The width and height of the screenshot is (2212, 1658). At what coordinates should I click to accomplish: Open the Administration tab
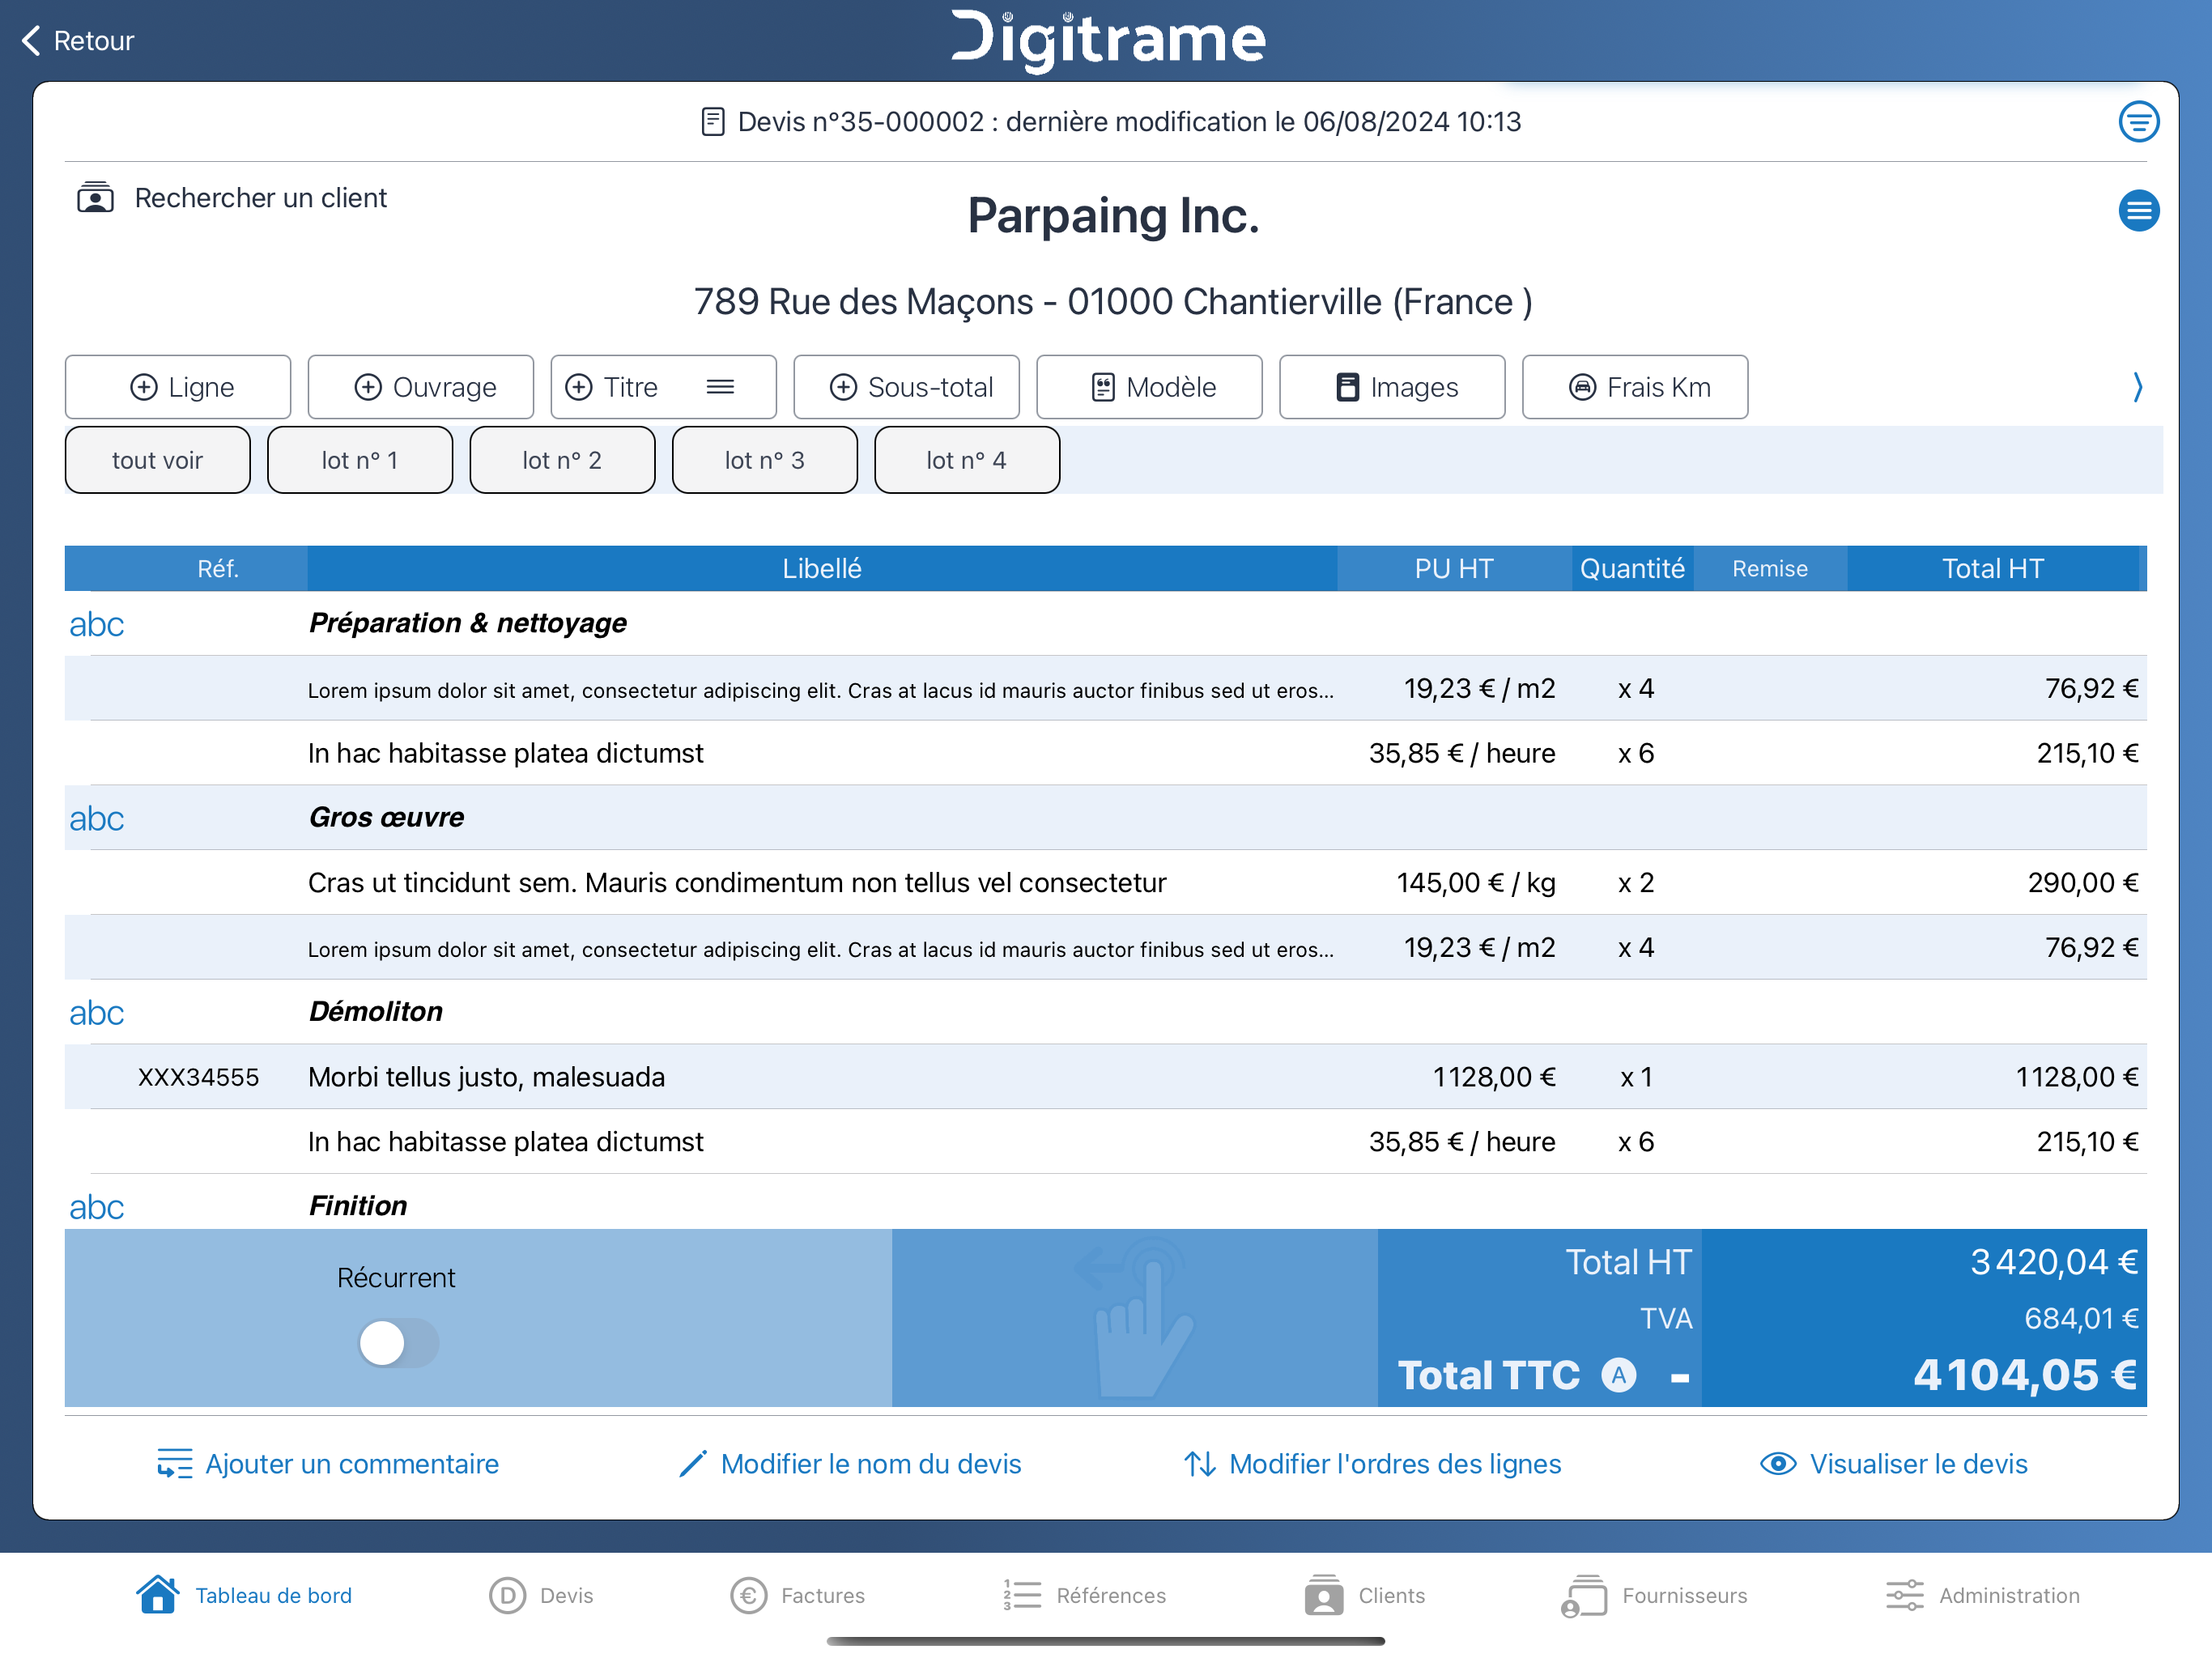coord(1983,1595)
